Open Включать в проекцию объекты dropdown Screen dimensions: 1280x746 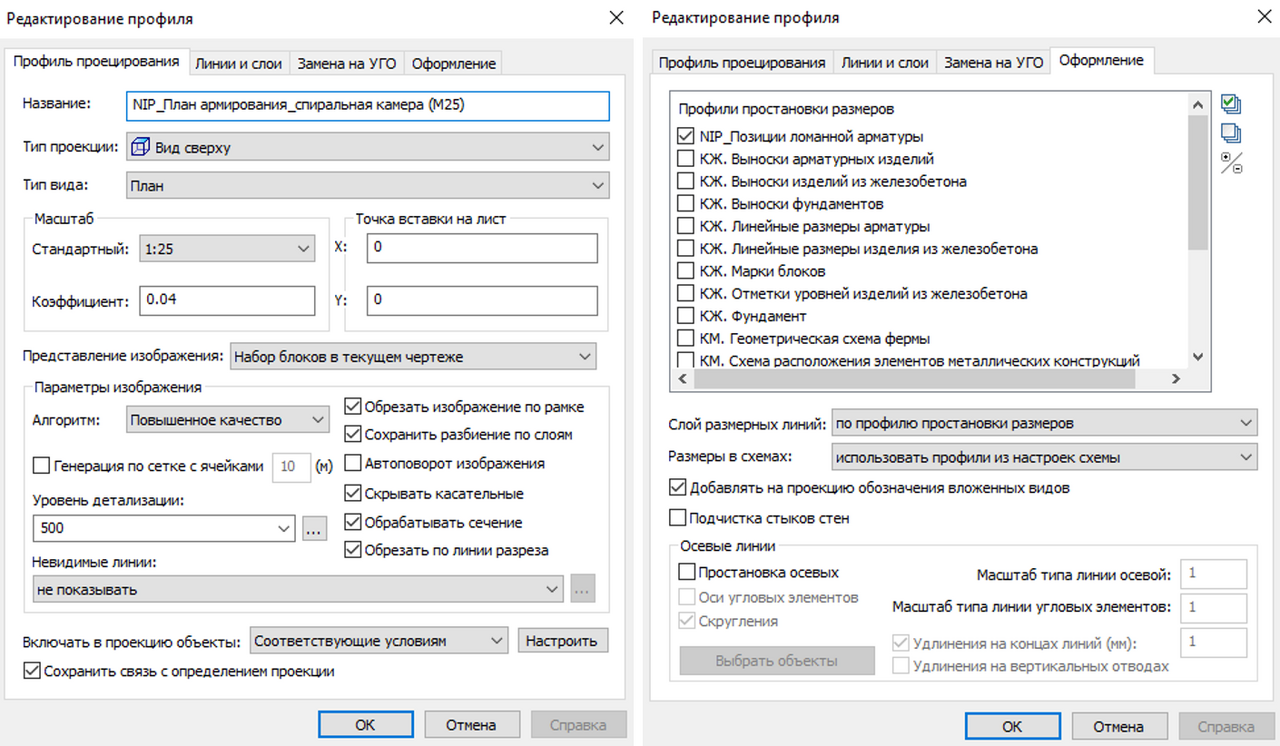(x=379, y=641)
